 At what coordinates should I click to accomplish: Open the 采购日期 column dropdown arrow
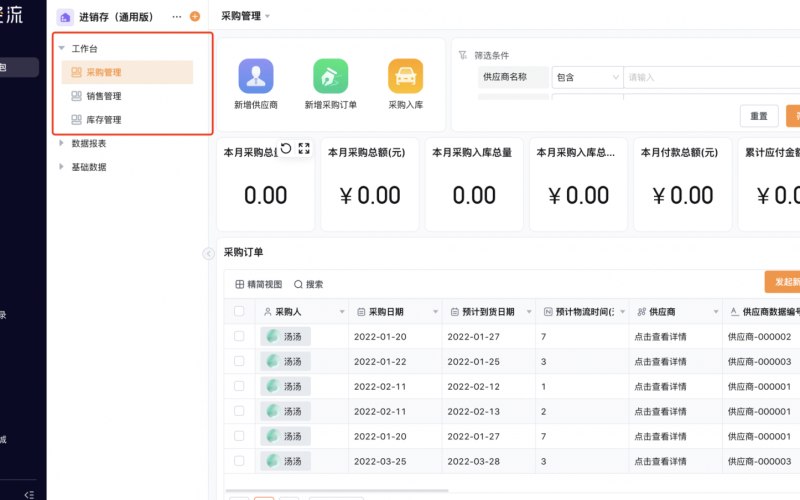435,312
